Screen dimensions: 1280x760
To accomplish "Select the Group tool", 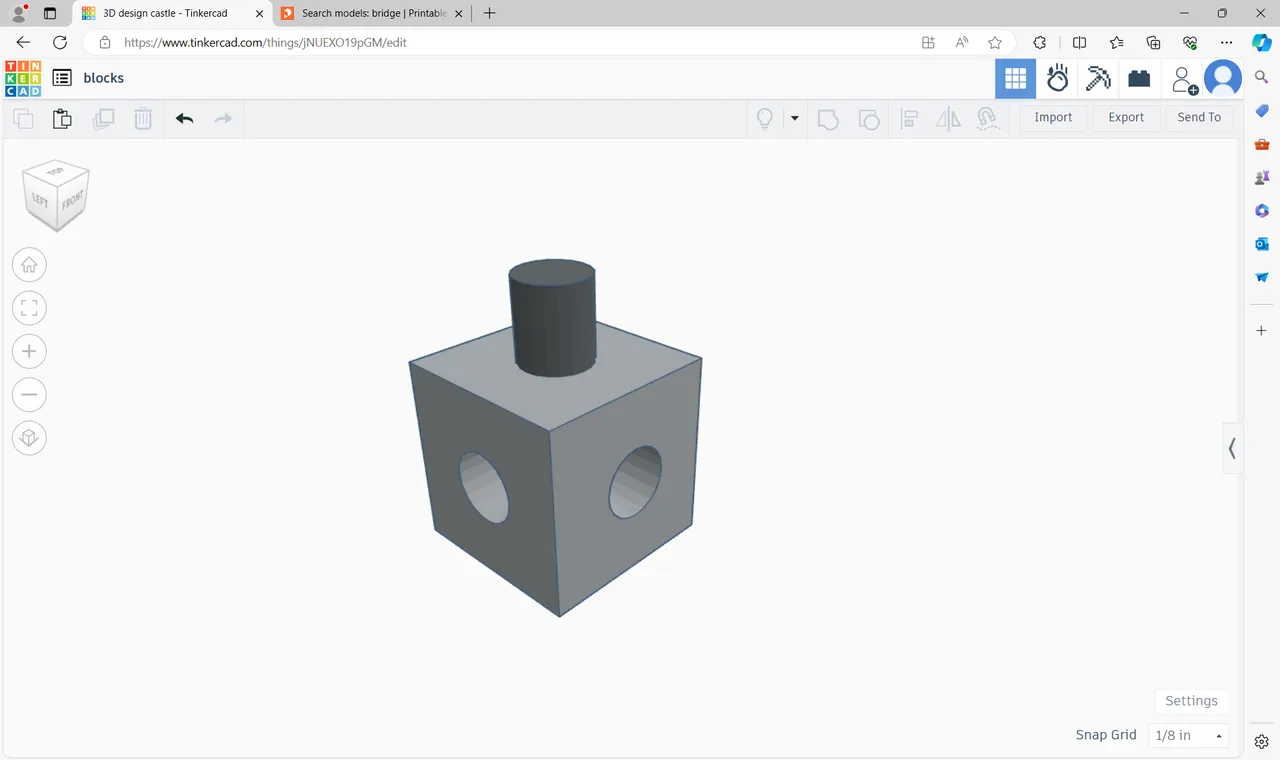I will point(828,118).
